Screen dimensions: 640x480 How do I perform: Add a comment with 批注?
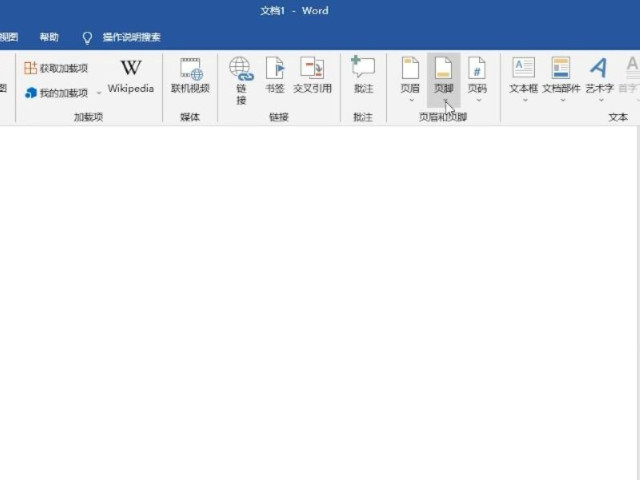pyautogui.click(x=362, y=76)
